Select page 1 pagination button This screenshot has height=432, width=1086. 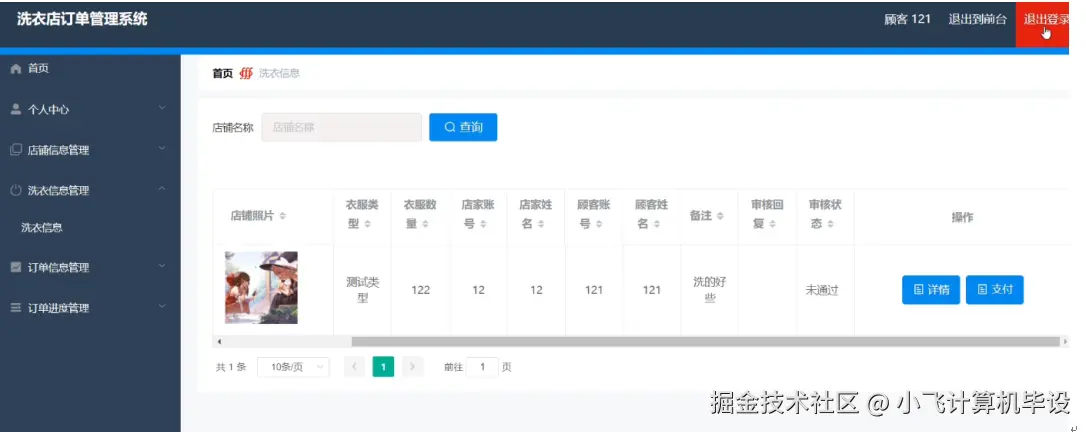(x=383, y=366)
